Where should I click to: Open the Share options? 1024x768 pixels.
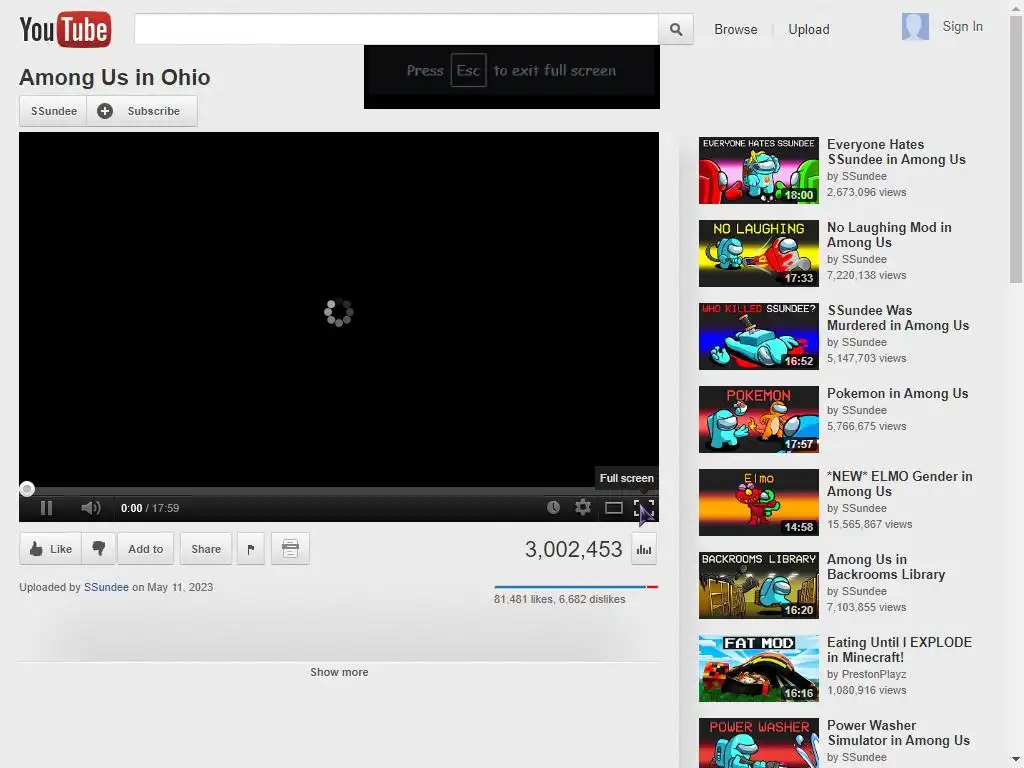(206, 549)
